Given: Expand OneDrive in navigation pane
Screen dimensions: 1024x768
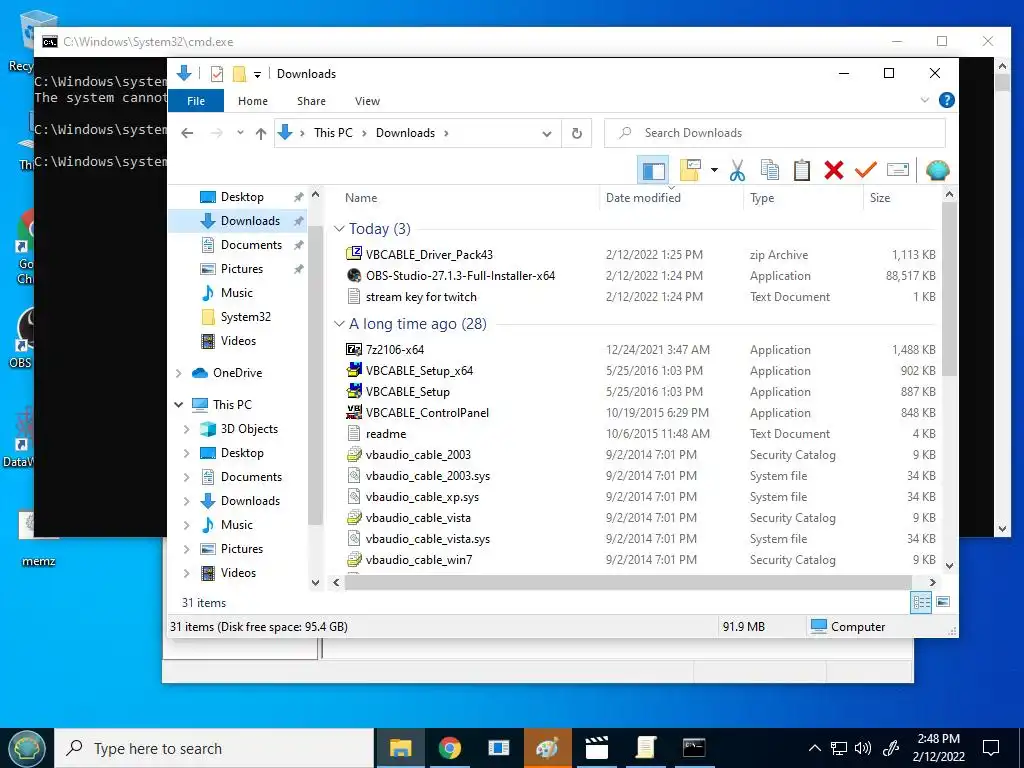Looking at the screenshot, I should 178,373.
